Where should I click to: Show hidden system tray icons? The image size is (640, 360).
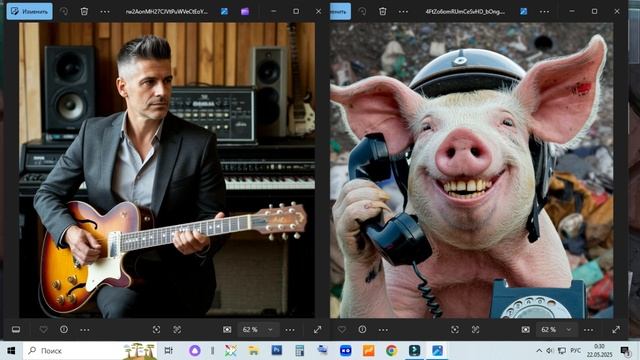click(x=539, y=351)
